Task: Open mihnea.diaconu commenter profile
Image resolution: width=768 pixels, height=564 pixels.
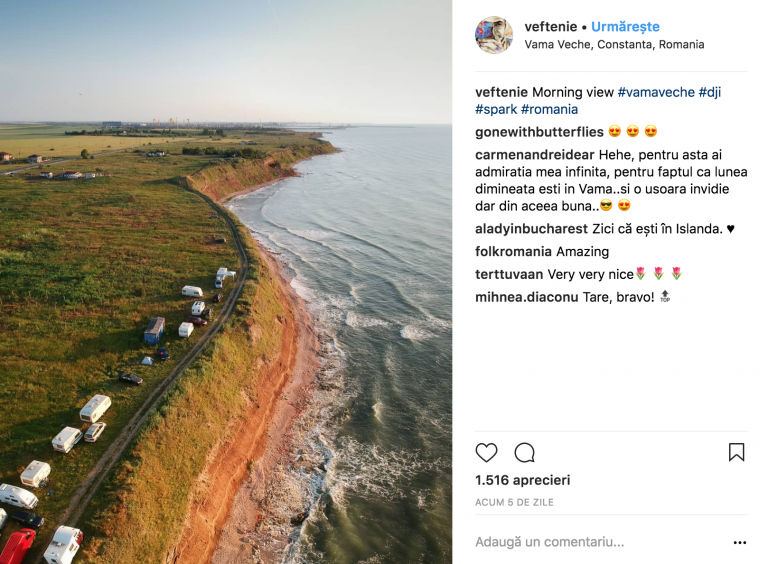Action: [527, 297]
